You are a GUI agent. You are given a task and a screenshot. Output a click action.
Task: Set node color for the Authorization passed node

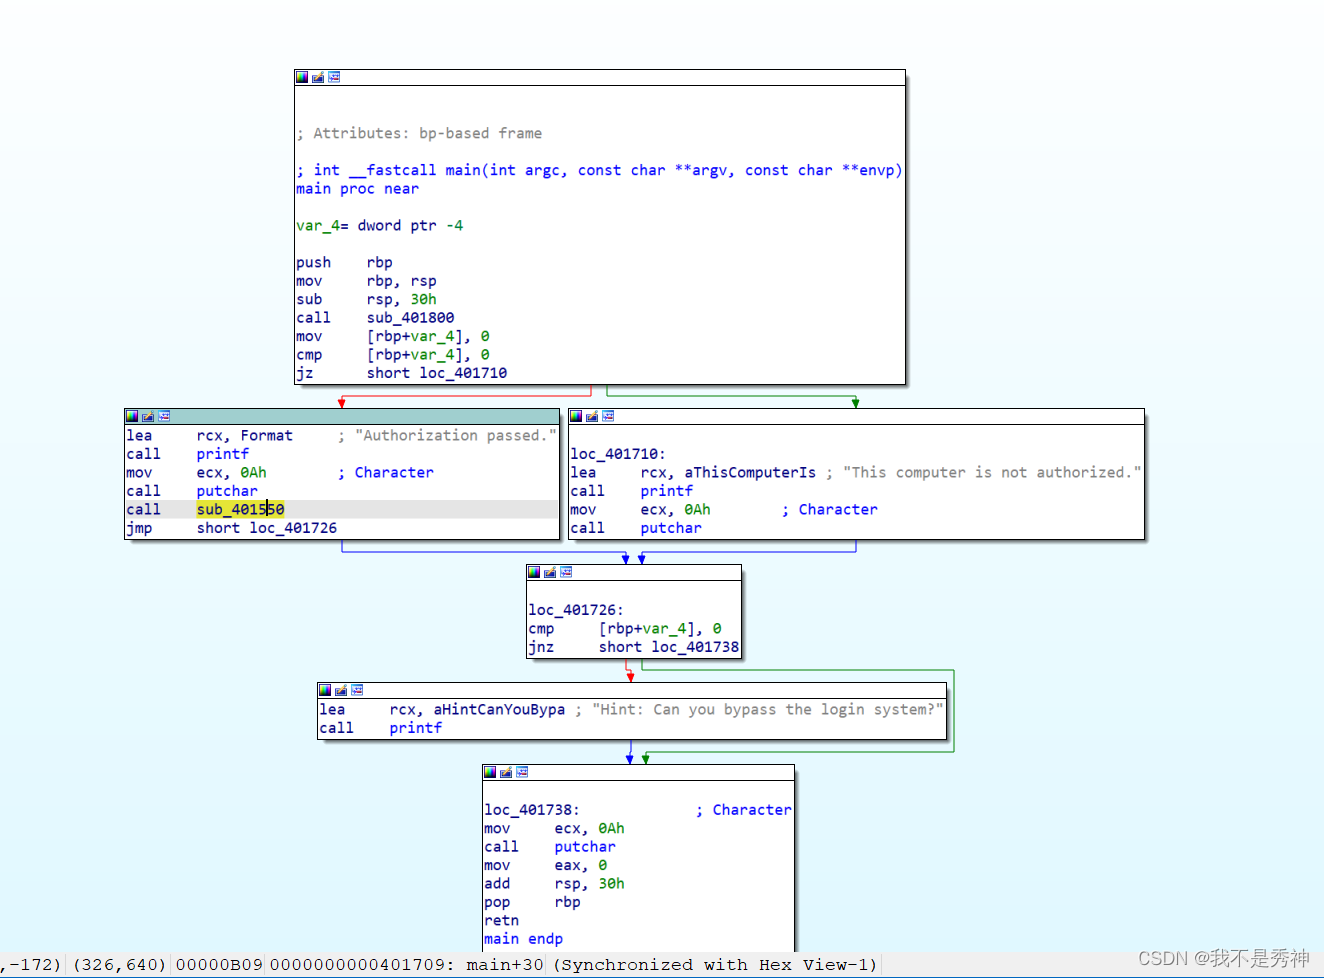(132, 416)
